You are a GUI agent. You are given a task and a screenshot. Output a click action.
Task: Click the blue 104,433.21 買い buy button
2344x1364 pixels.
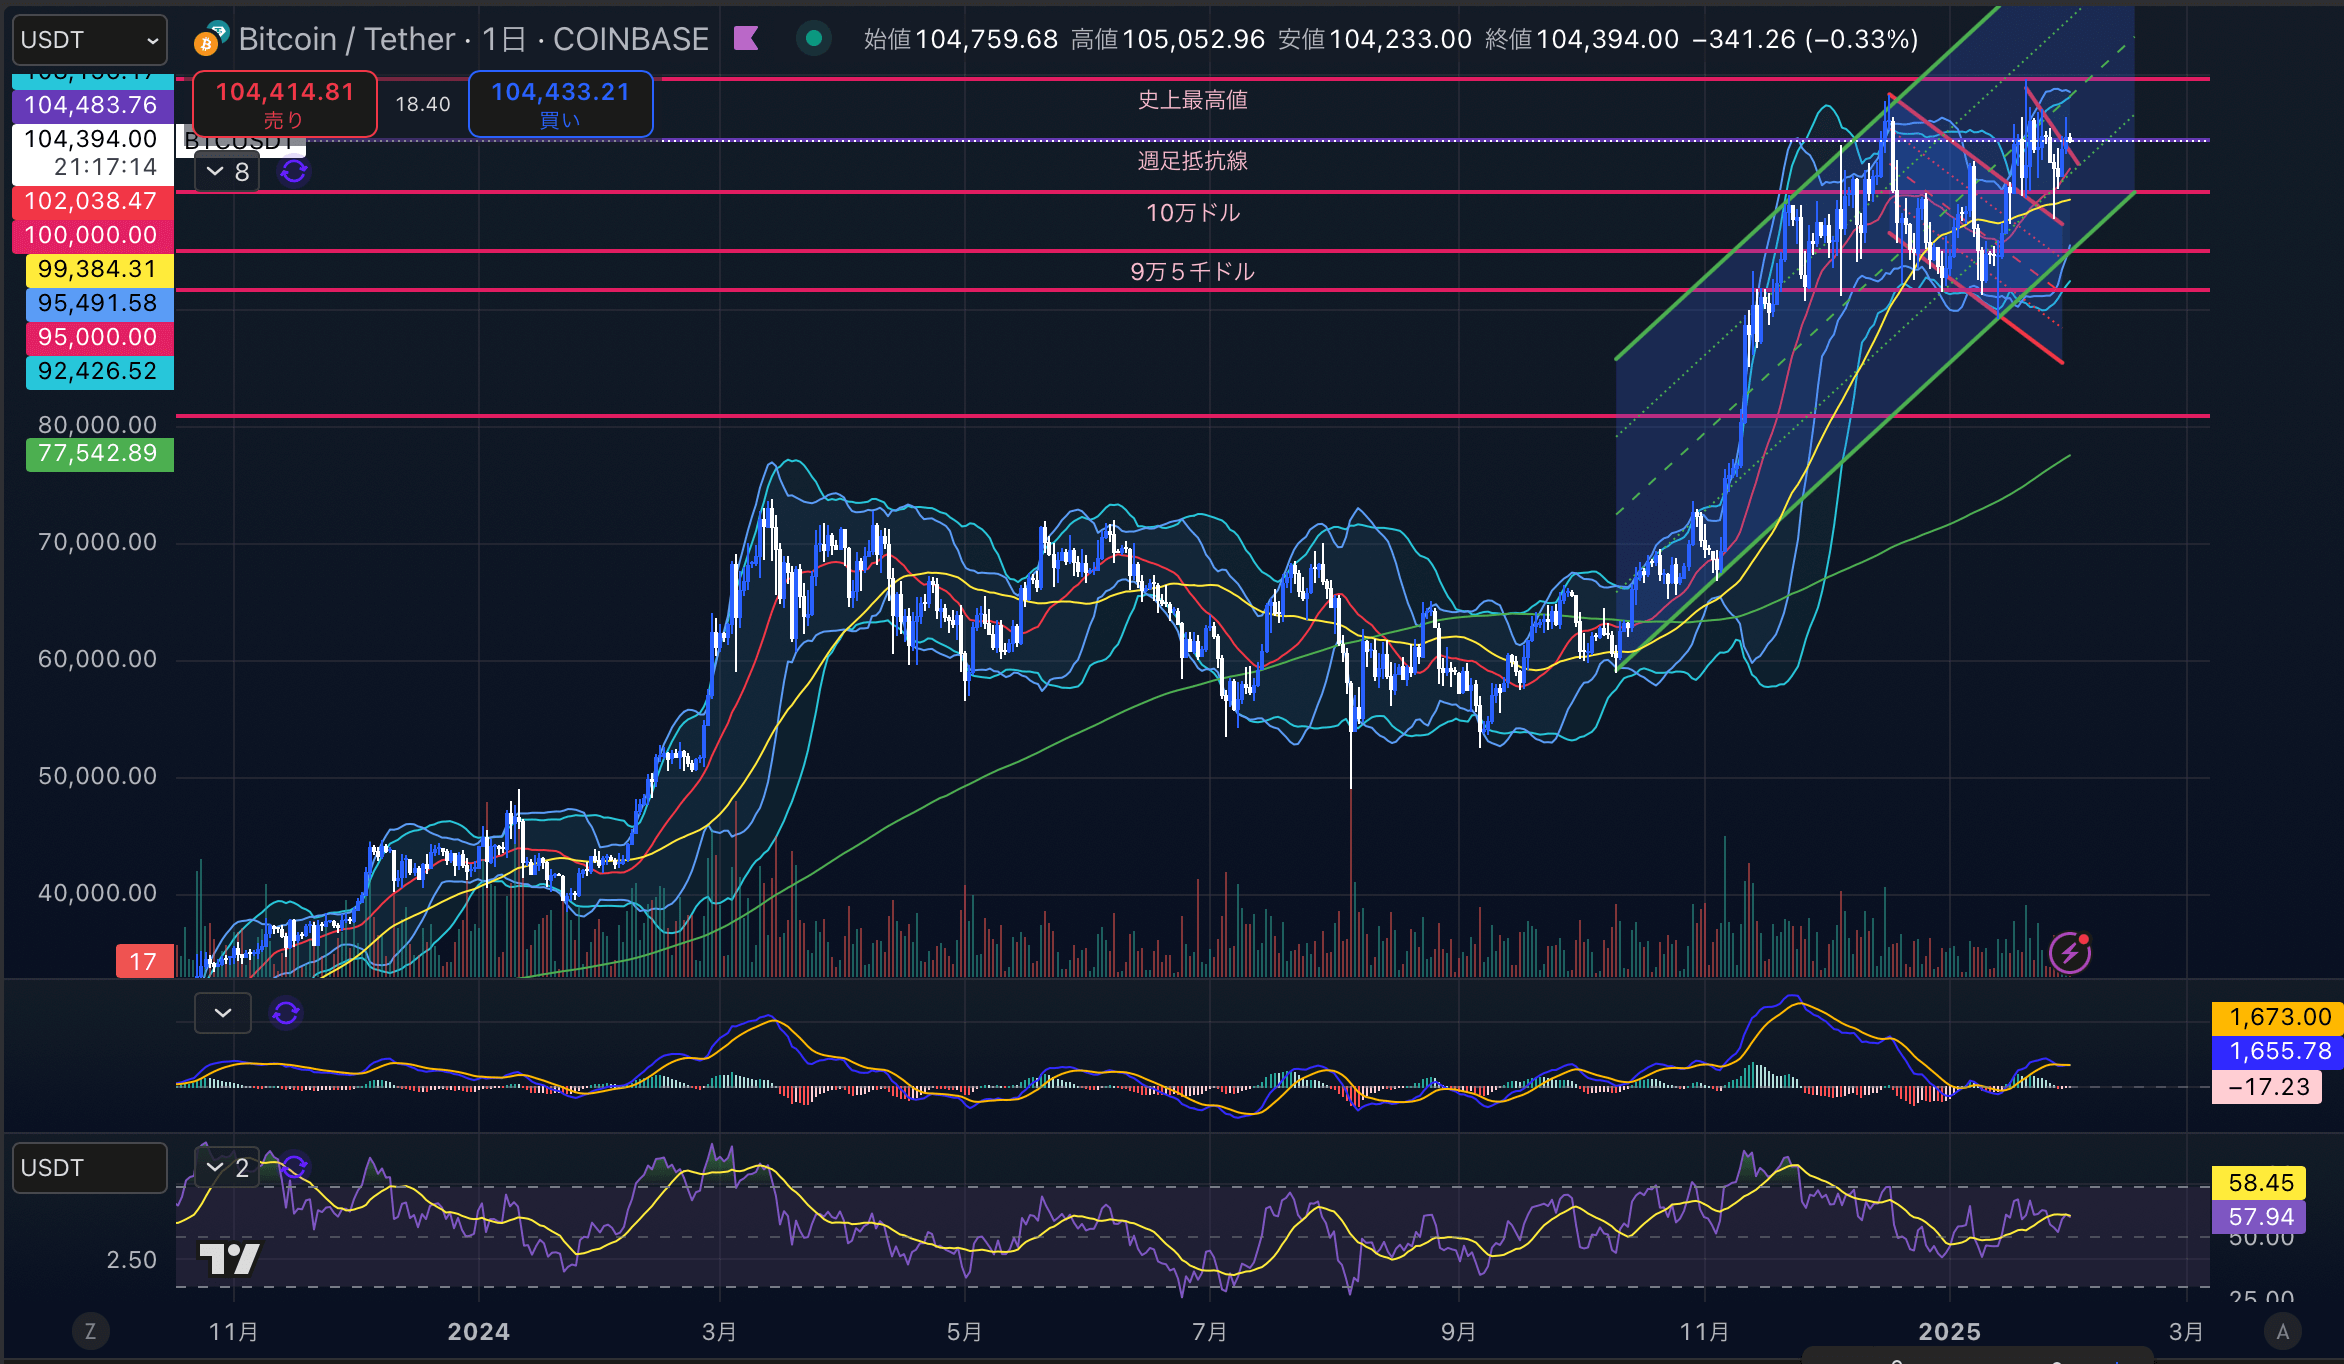point(561,104)
